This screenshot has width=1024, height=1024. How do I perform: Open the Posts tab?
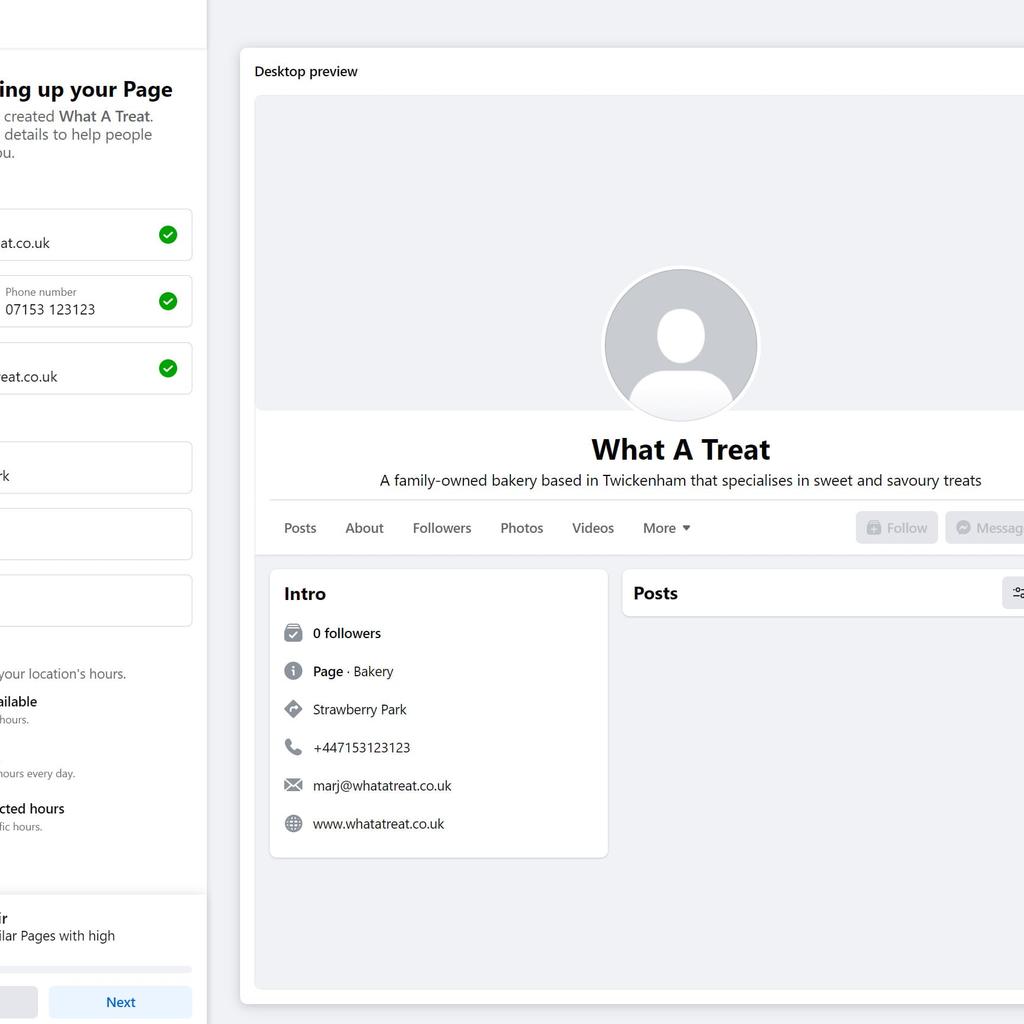[x=300, y=528]
